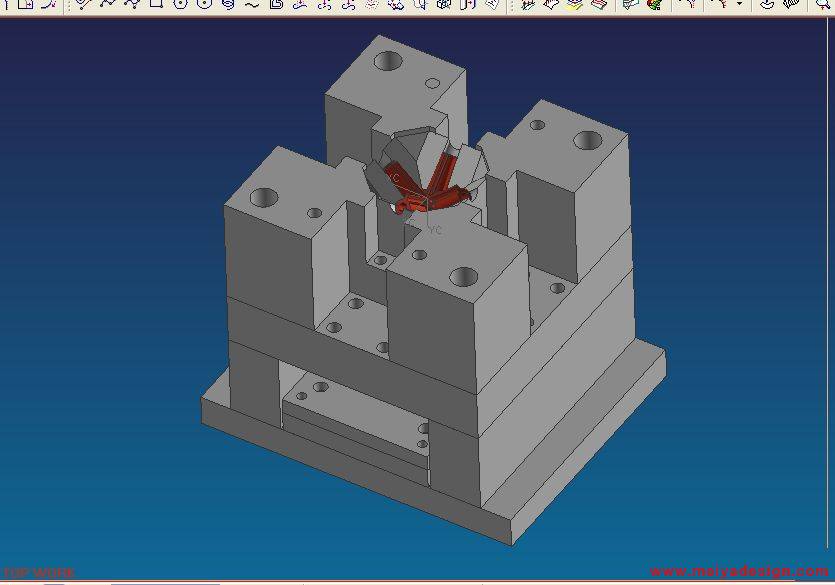Select the large hole on the left block
The image size is (835, 585).
point(264,197)
